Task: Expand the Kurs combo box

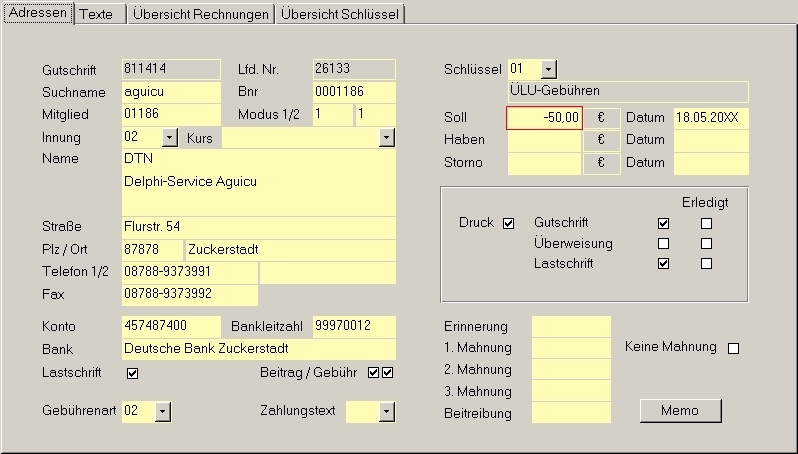Action: (x=387, y=137)
